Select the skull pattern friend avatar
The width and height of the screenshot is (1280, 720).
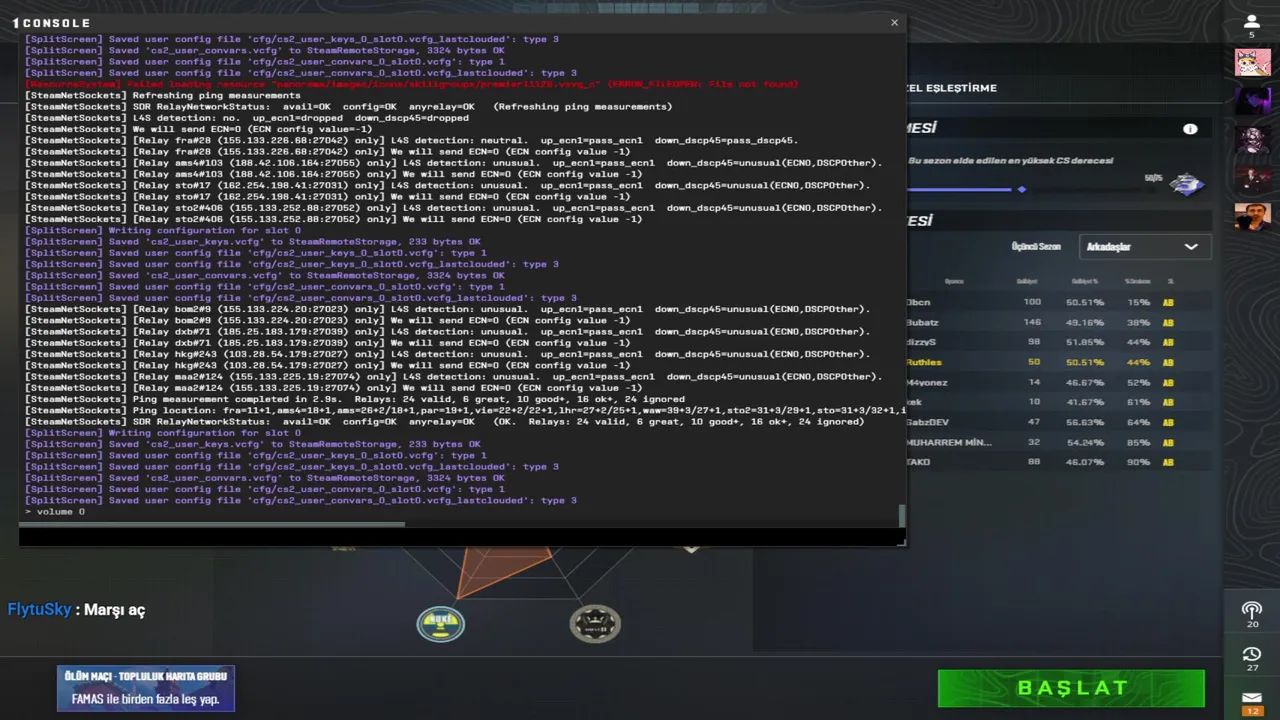click(1252, 140)
